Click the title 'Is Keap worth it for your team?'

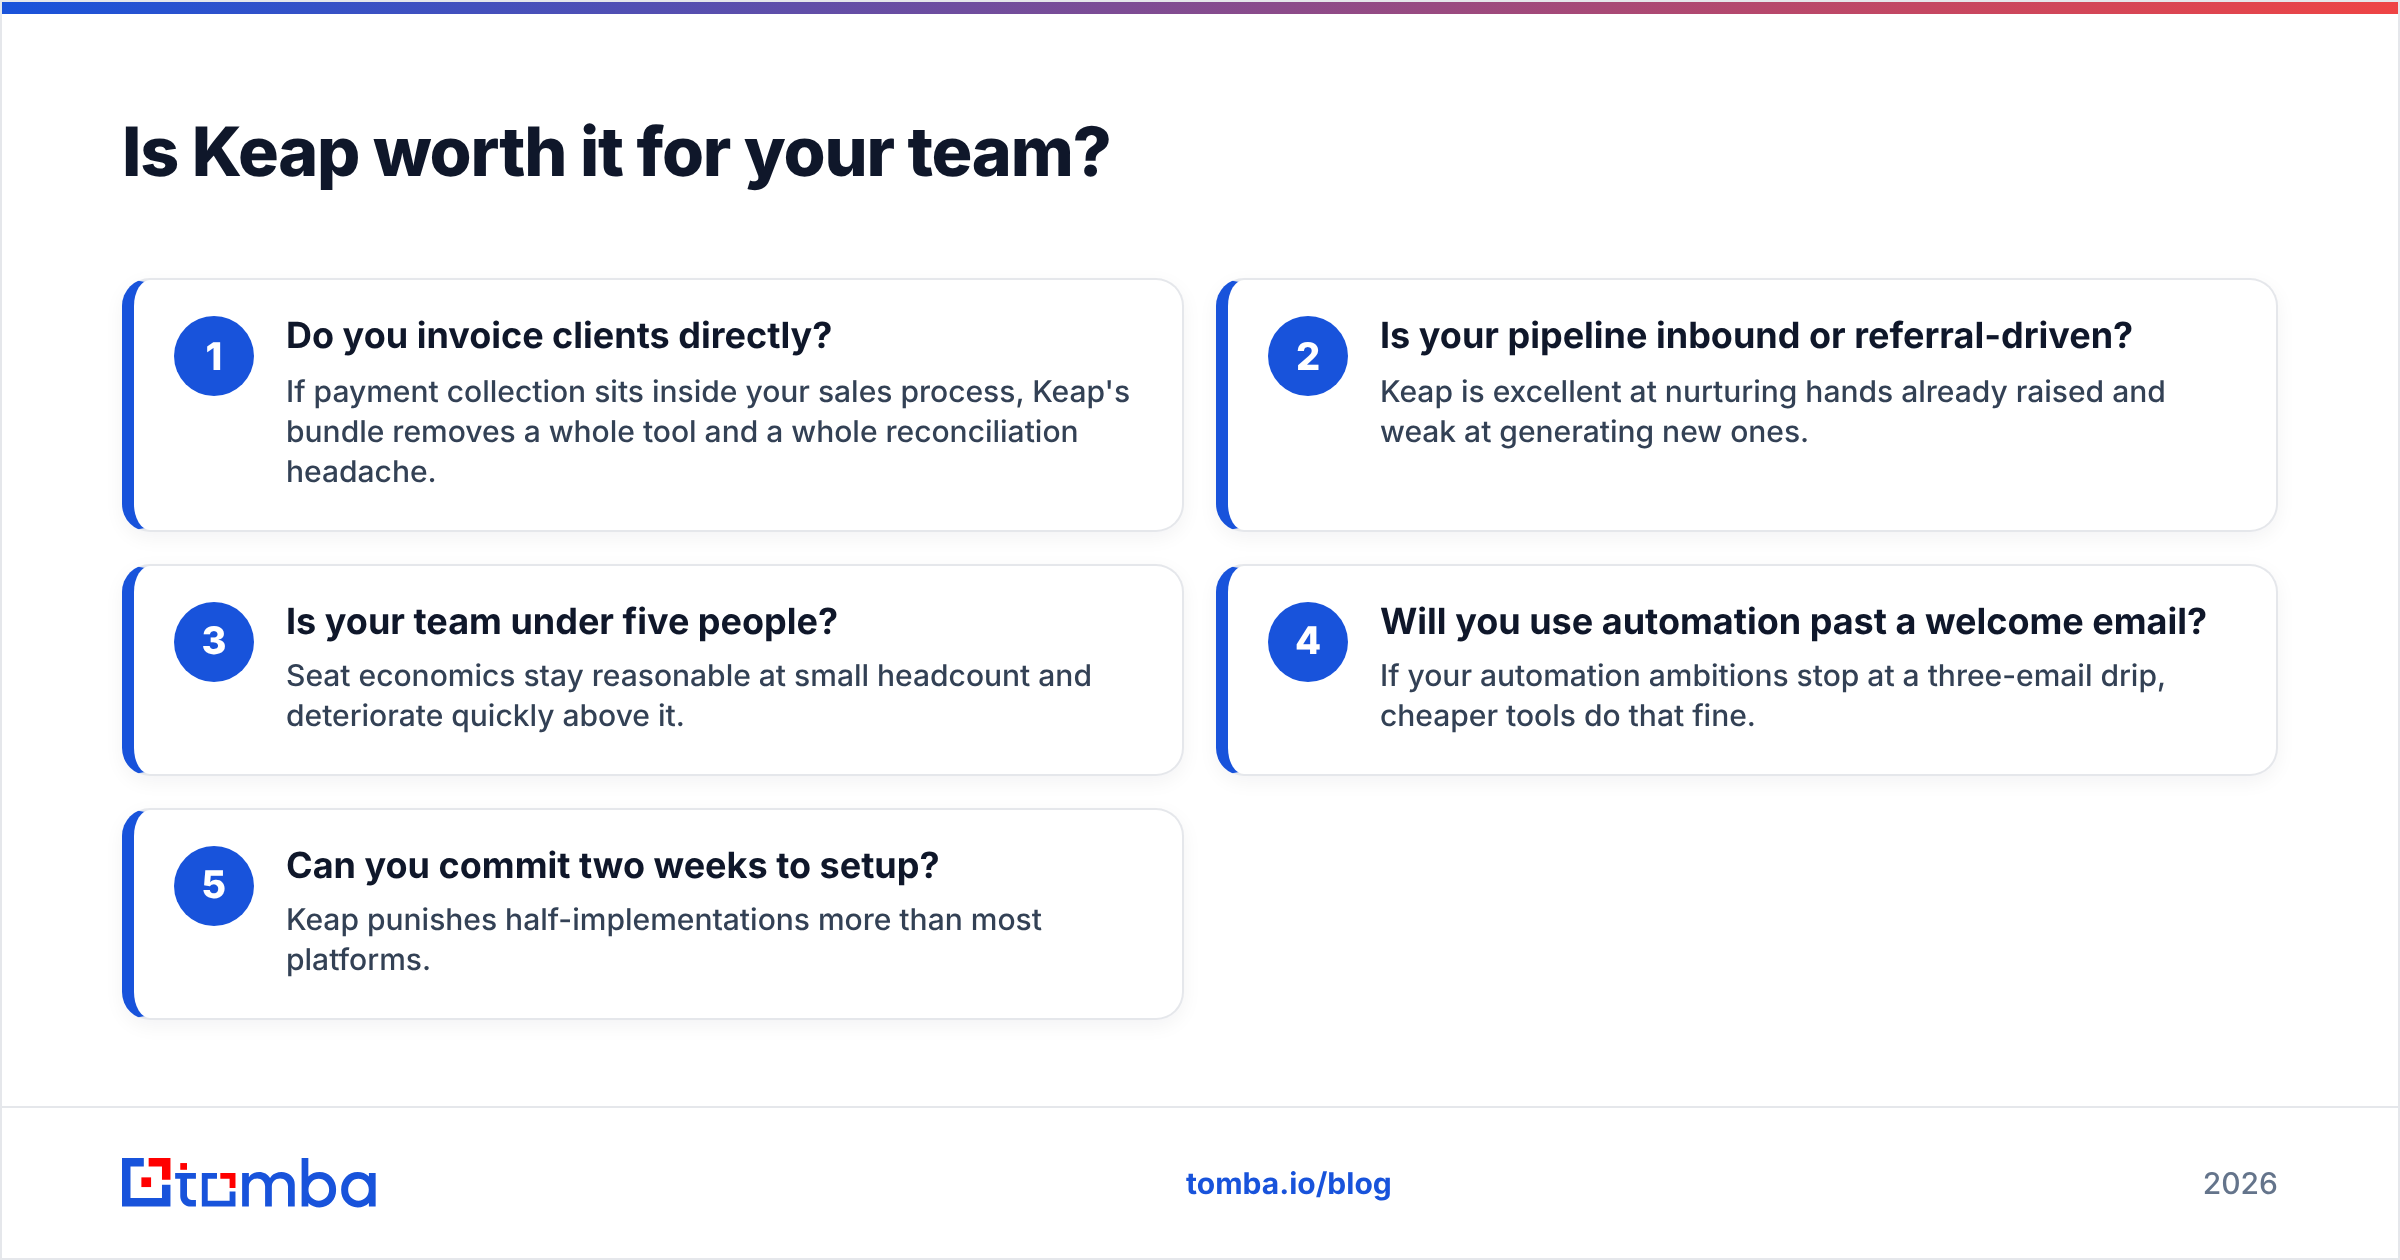(616, 153)
